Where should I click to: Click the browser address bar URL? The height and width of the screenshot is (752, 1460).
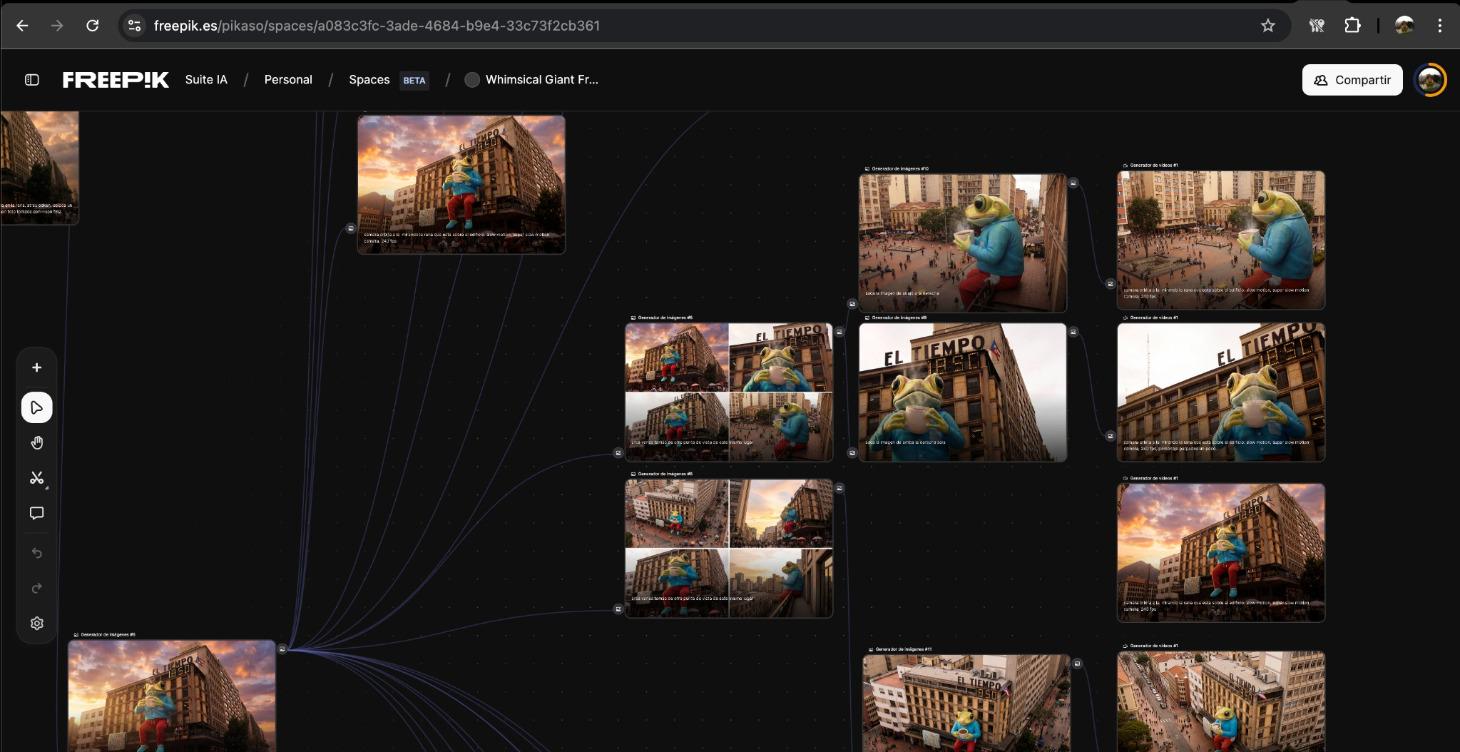tap(377, 26)
